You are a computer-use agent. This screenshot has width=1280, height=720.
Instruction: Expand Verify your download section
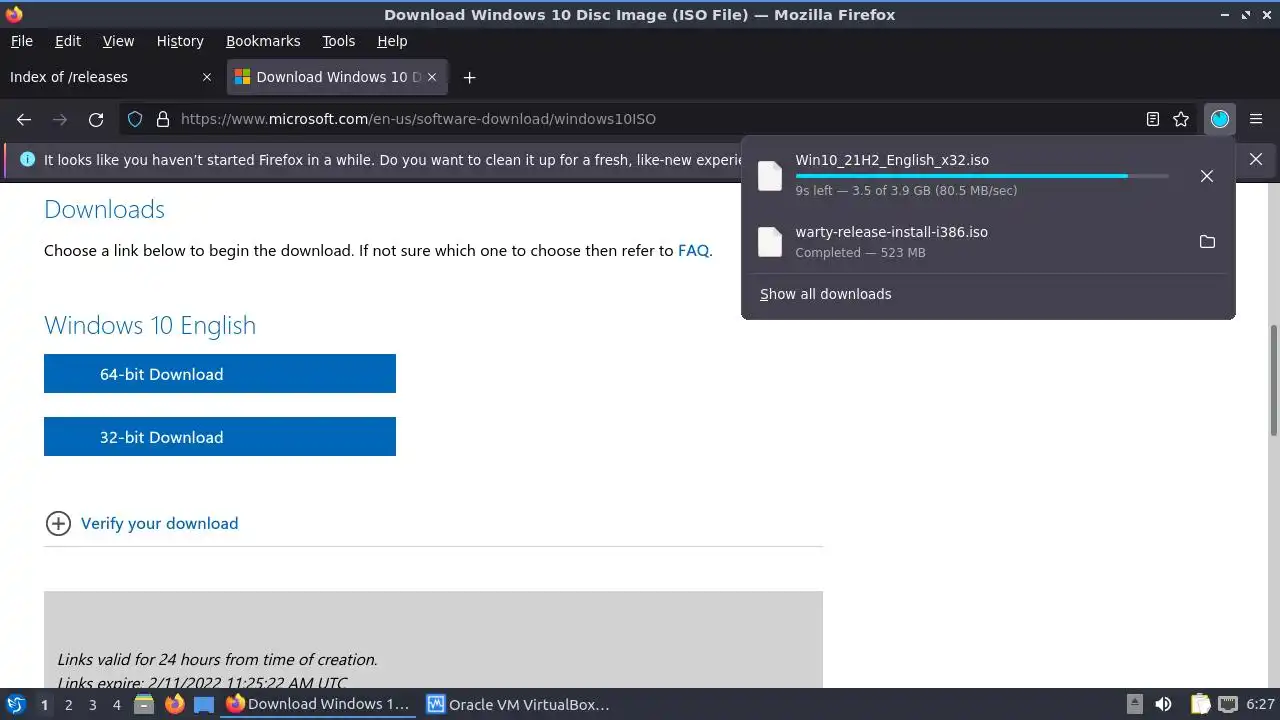(x=141, y=523)
